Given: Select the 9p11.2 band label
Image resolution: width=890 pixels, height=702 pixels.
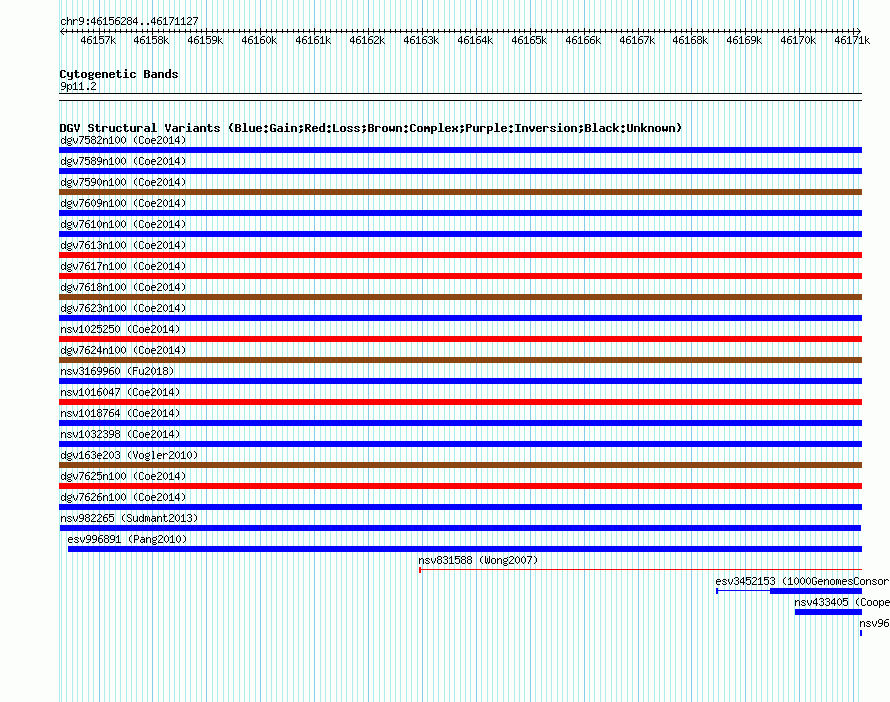Looking at the screenshot, I should (78, 86).
